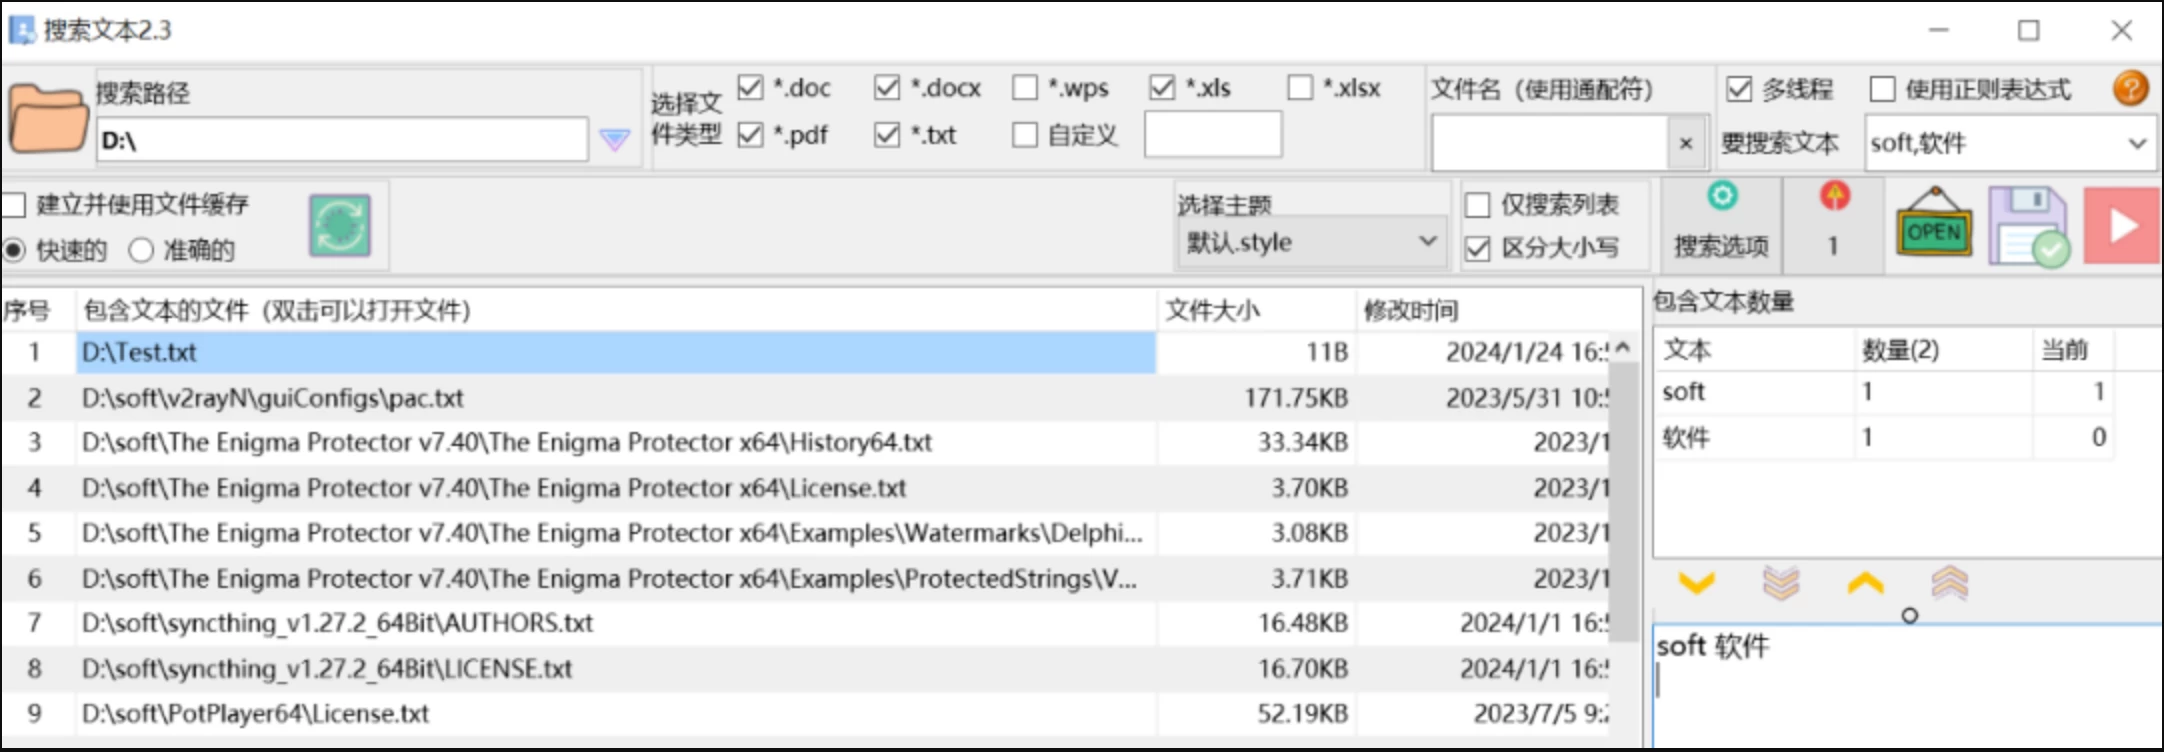This screenshot has width=2164, height=752.
Task: Enable the *.xlsx file type checkbox
Action: pyautogui.click(x=1300, y=88)
